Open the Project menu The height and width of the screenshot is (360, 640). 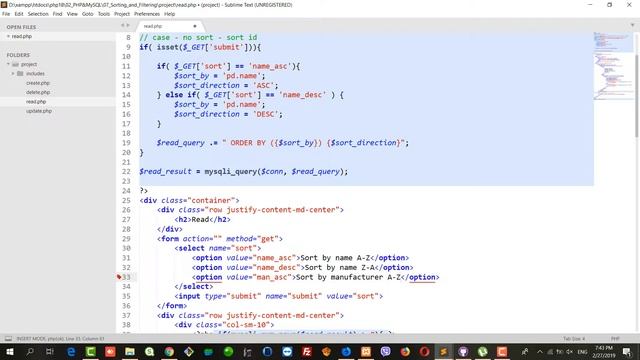122,14
